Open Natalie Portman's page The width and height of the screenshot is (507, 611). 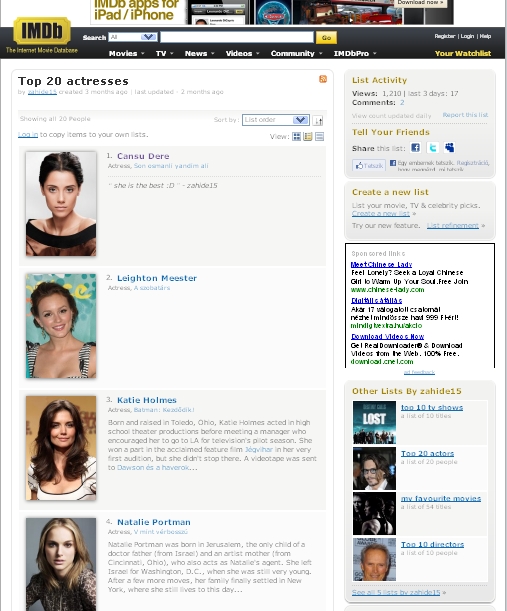154,522
